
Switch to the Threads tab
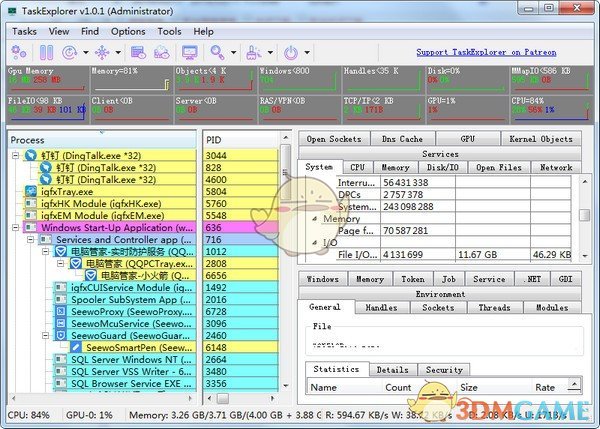pos(494,307)
